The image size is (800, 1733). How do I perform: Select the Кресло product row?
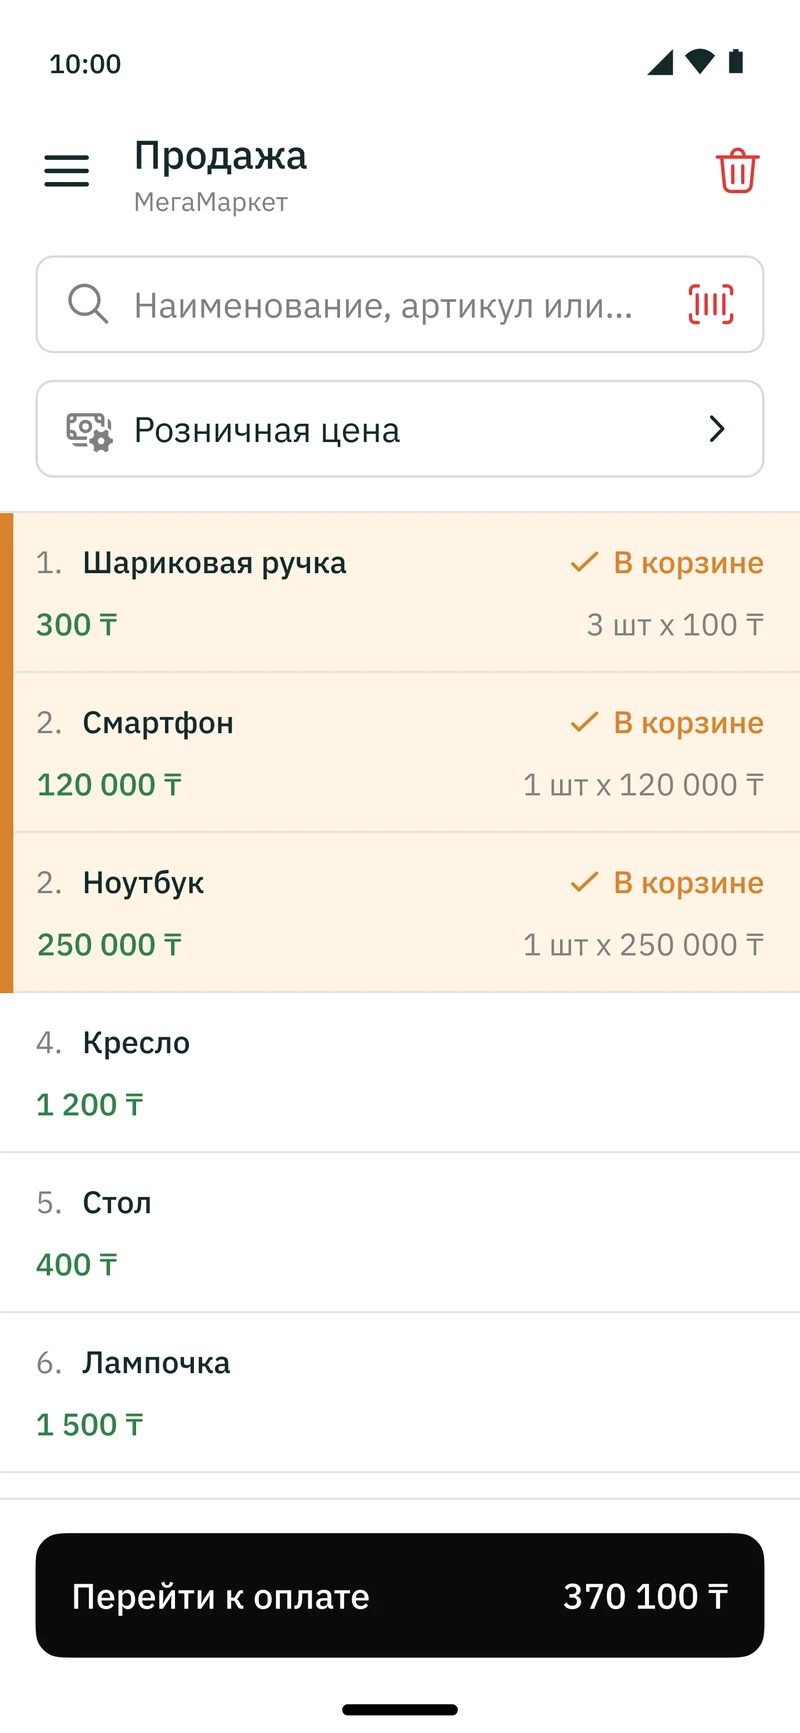(400, 1073)
